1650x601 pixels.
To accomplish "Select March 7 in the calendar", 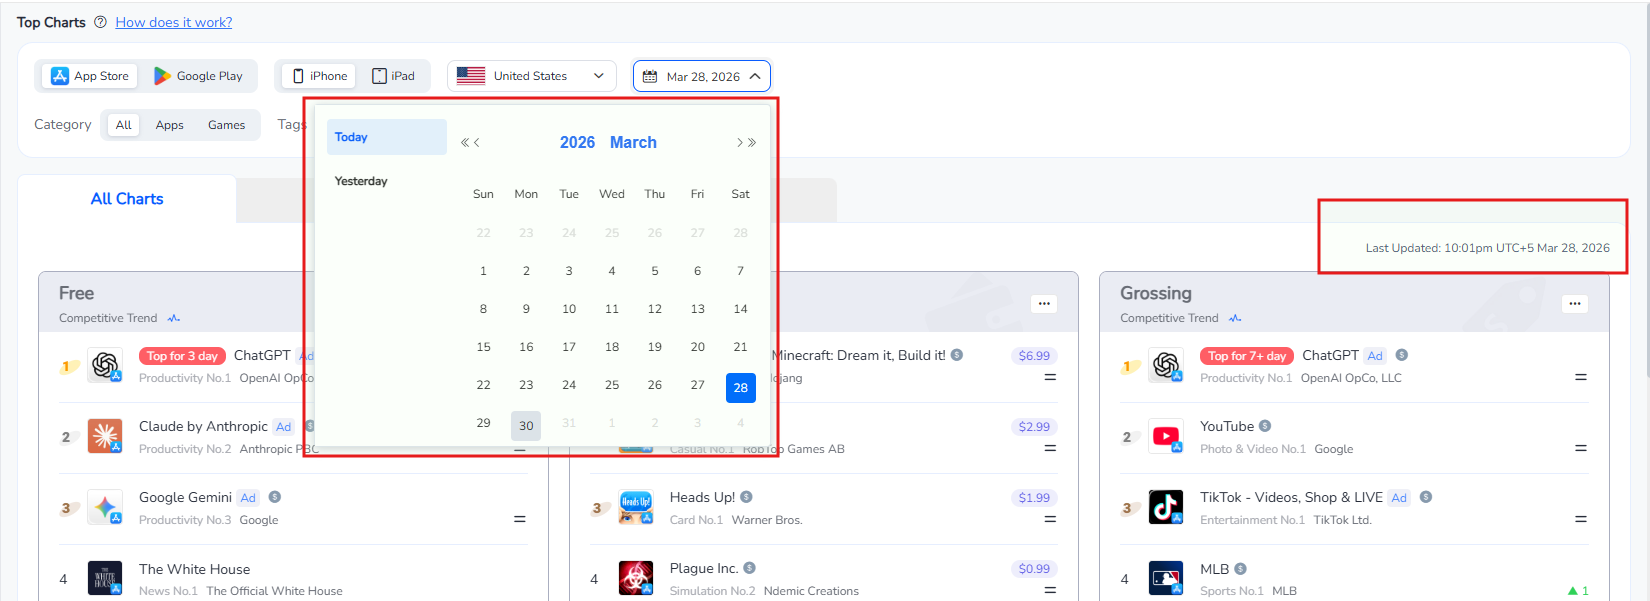I will click(x=740, y=271).
